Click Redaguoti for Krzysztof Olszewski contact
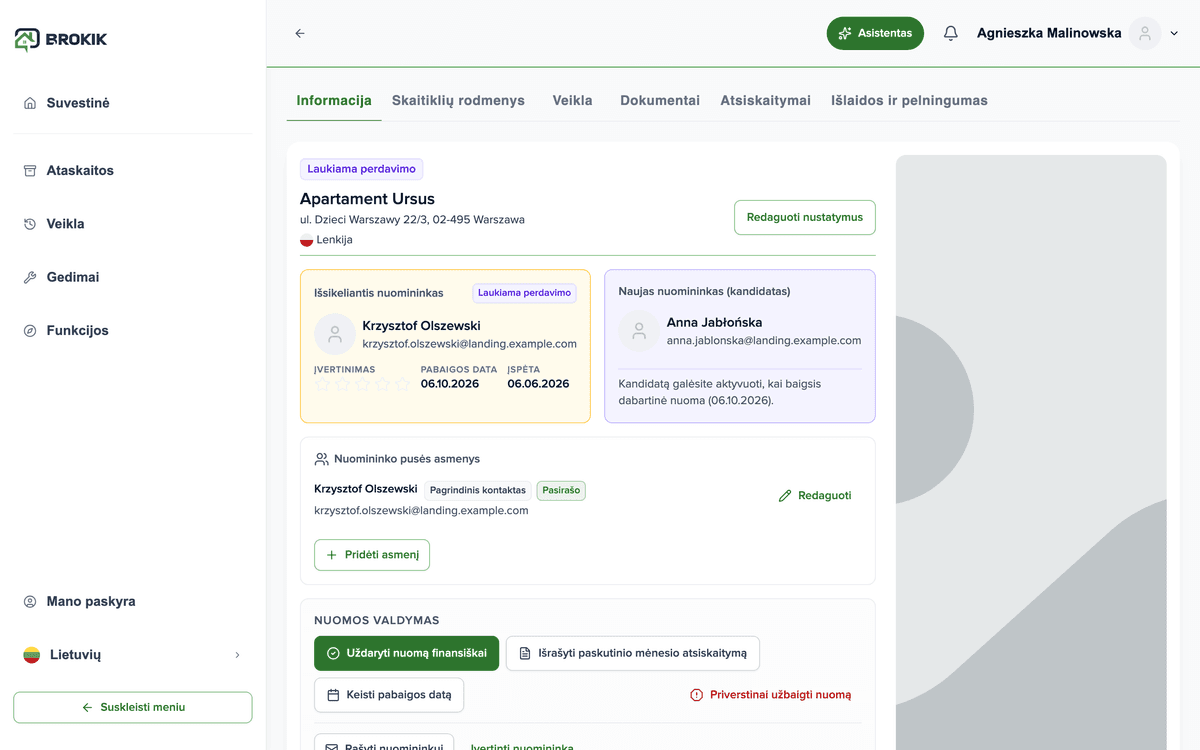The height and width of the screenshot is (750, 1200). [x=815, y=496]
